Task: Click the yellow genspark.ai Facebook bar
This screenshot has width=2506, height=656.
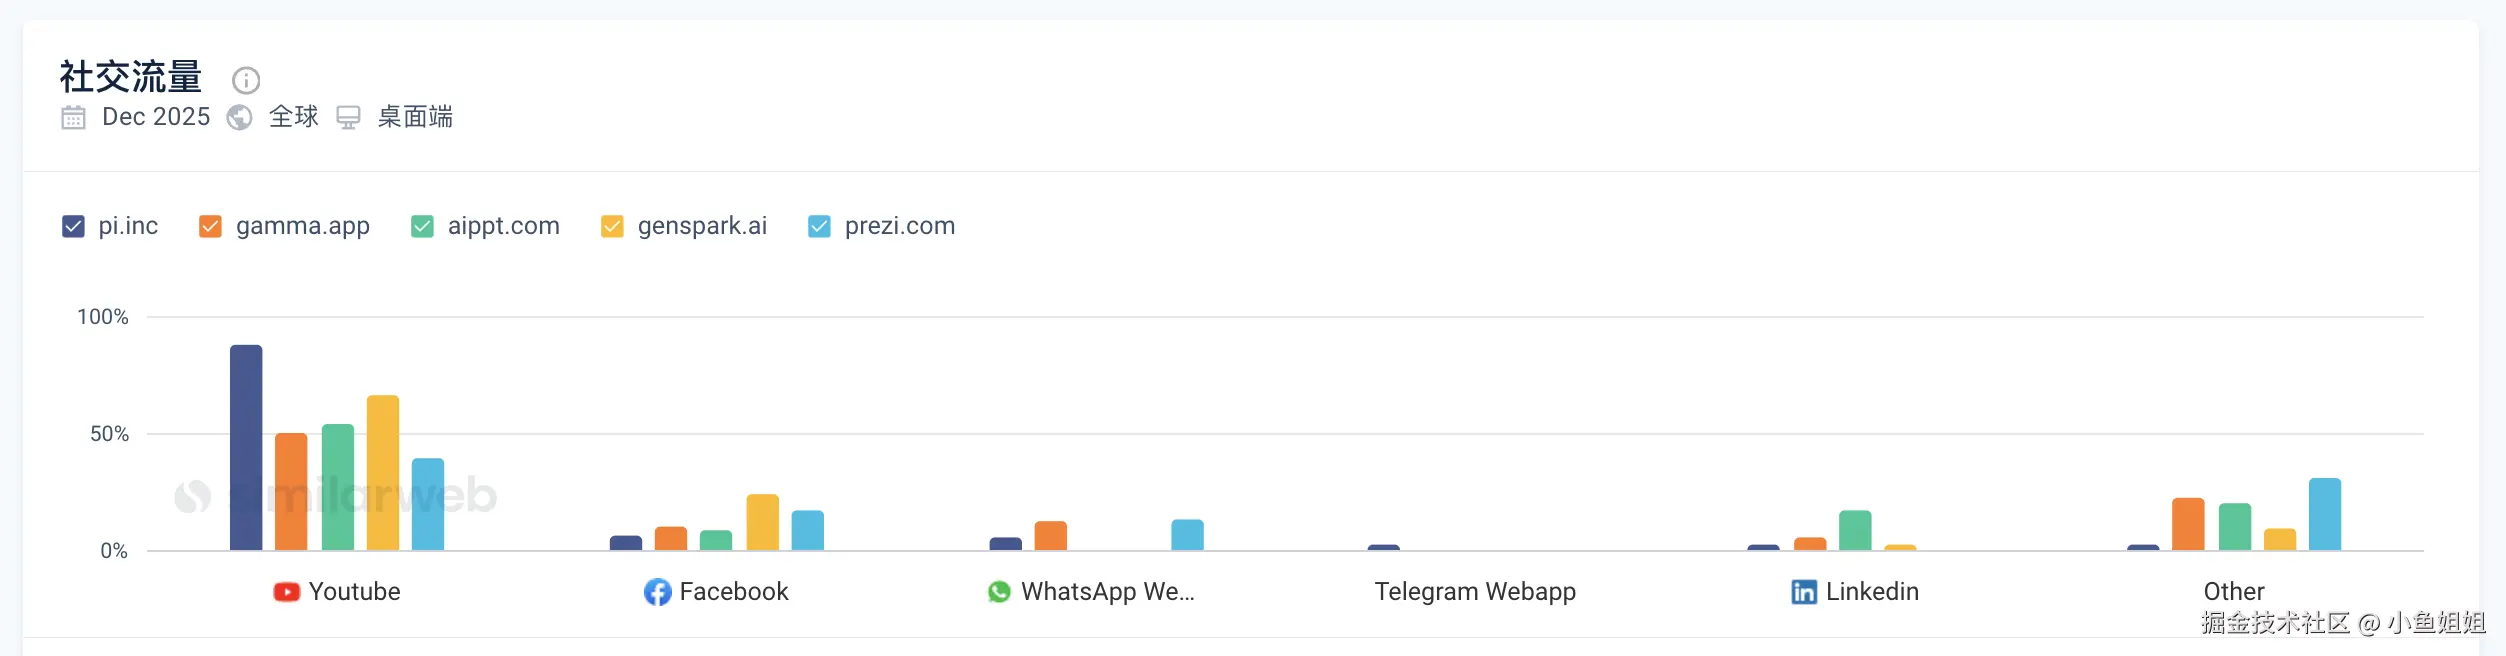Action: pos(762,522)
